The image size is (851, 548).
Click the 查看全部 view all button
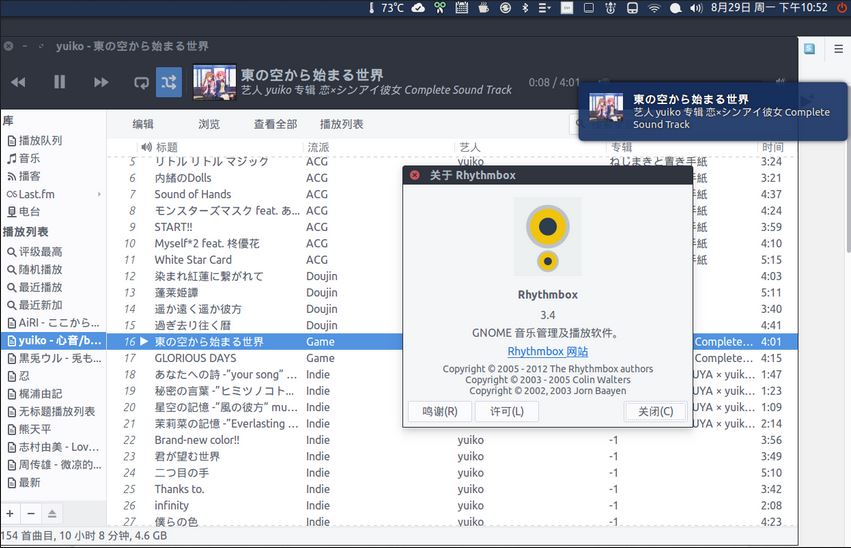pyautogui.click(x=275, y=124)
